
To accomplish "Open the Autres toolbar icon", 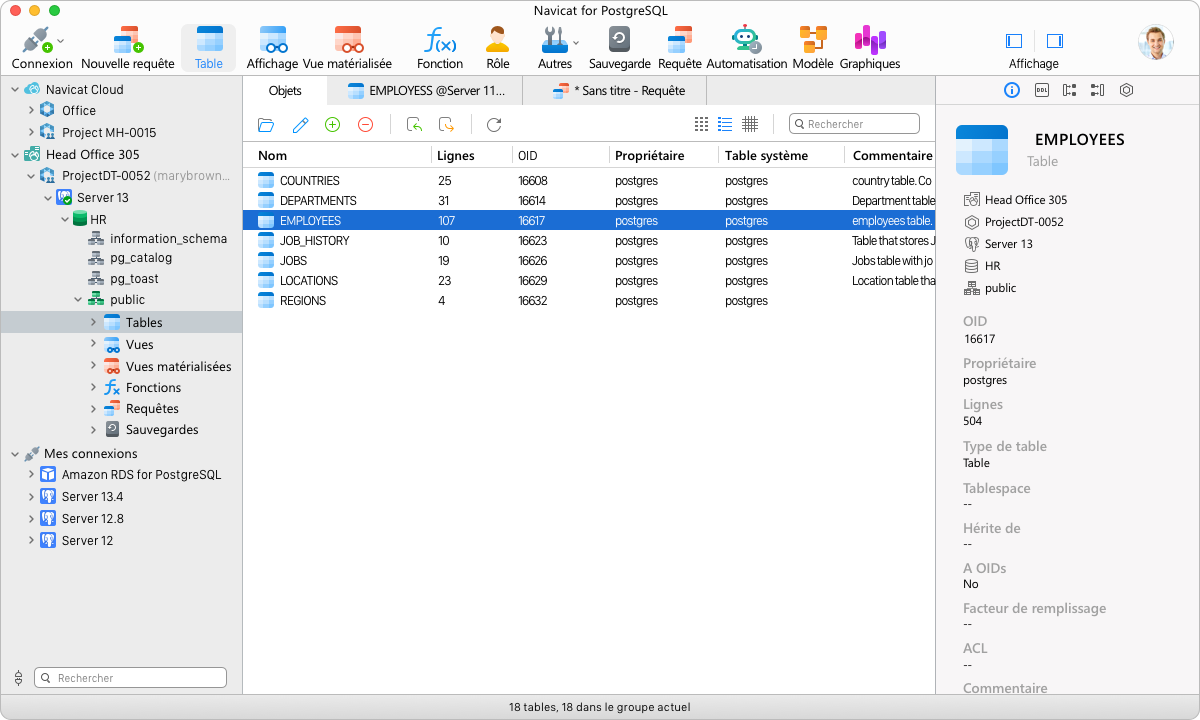I will 555,48.
